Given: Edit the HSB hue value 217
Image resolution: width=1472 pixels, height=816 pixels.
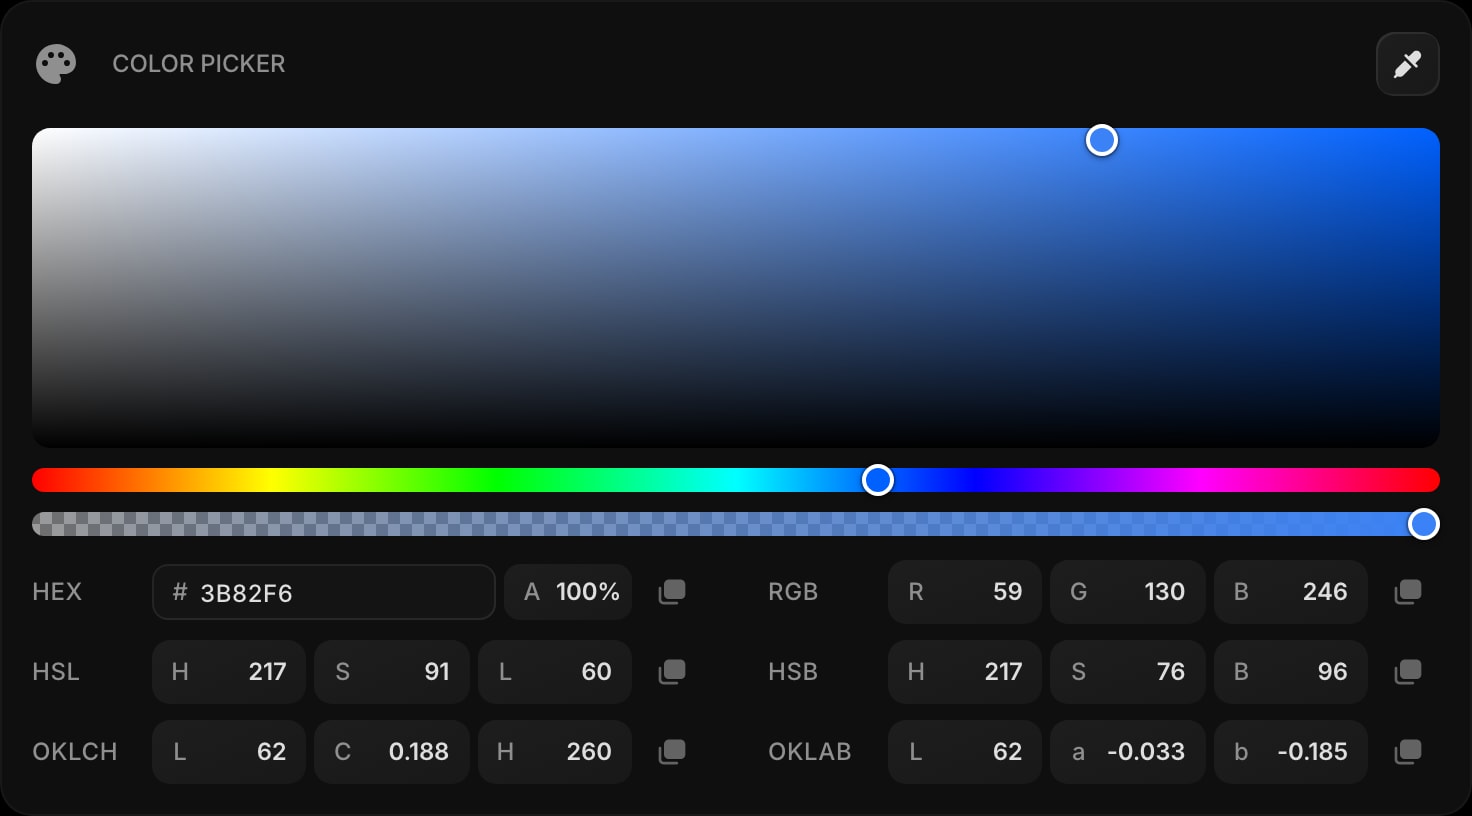Looking at the screenshot, I should [x=965, y=672].
